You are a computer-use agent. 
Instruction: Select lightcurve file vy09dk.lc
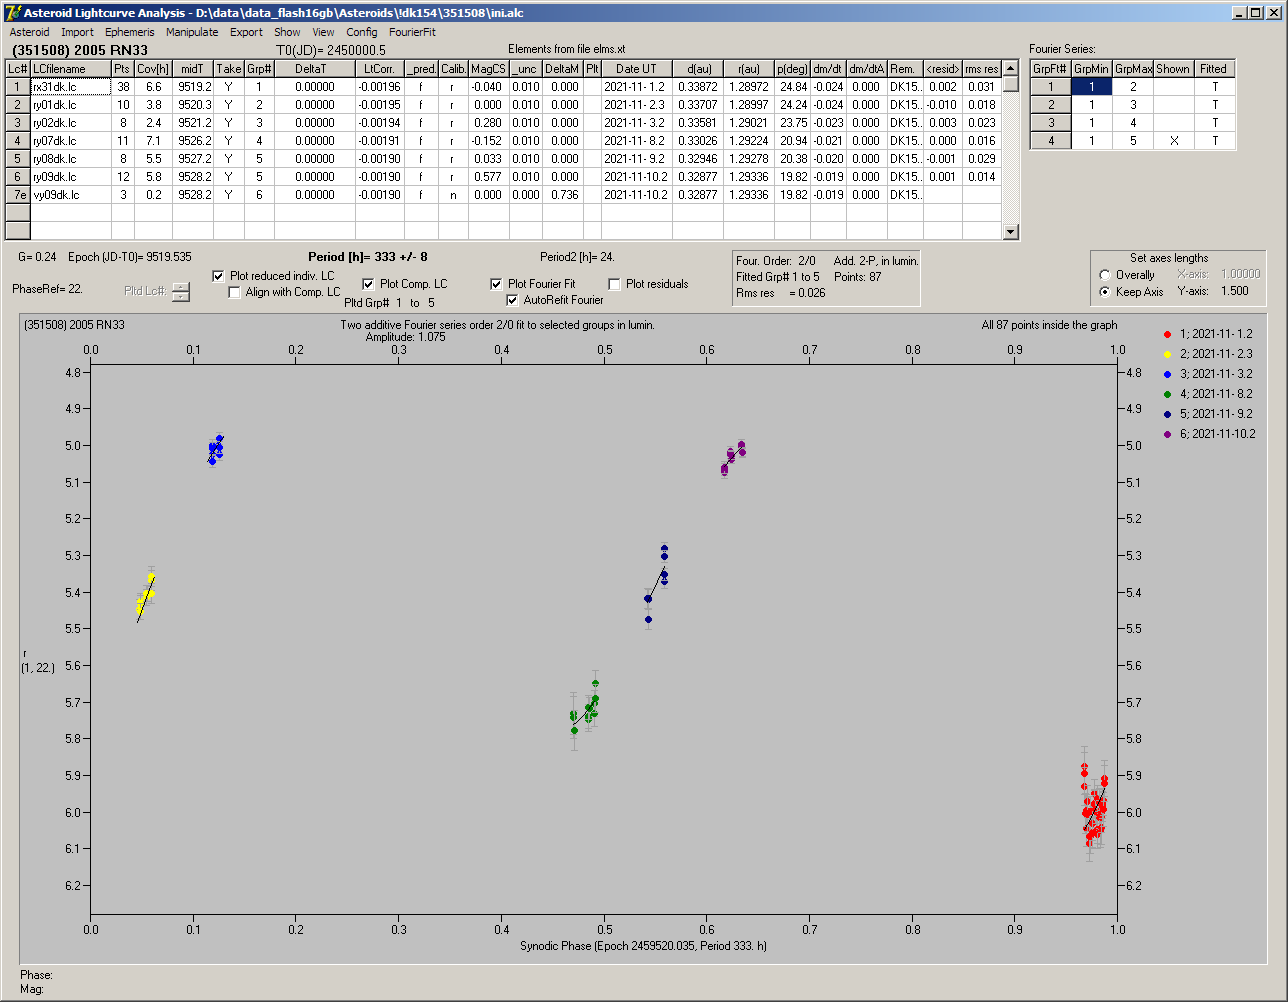point(70,195)
